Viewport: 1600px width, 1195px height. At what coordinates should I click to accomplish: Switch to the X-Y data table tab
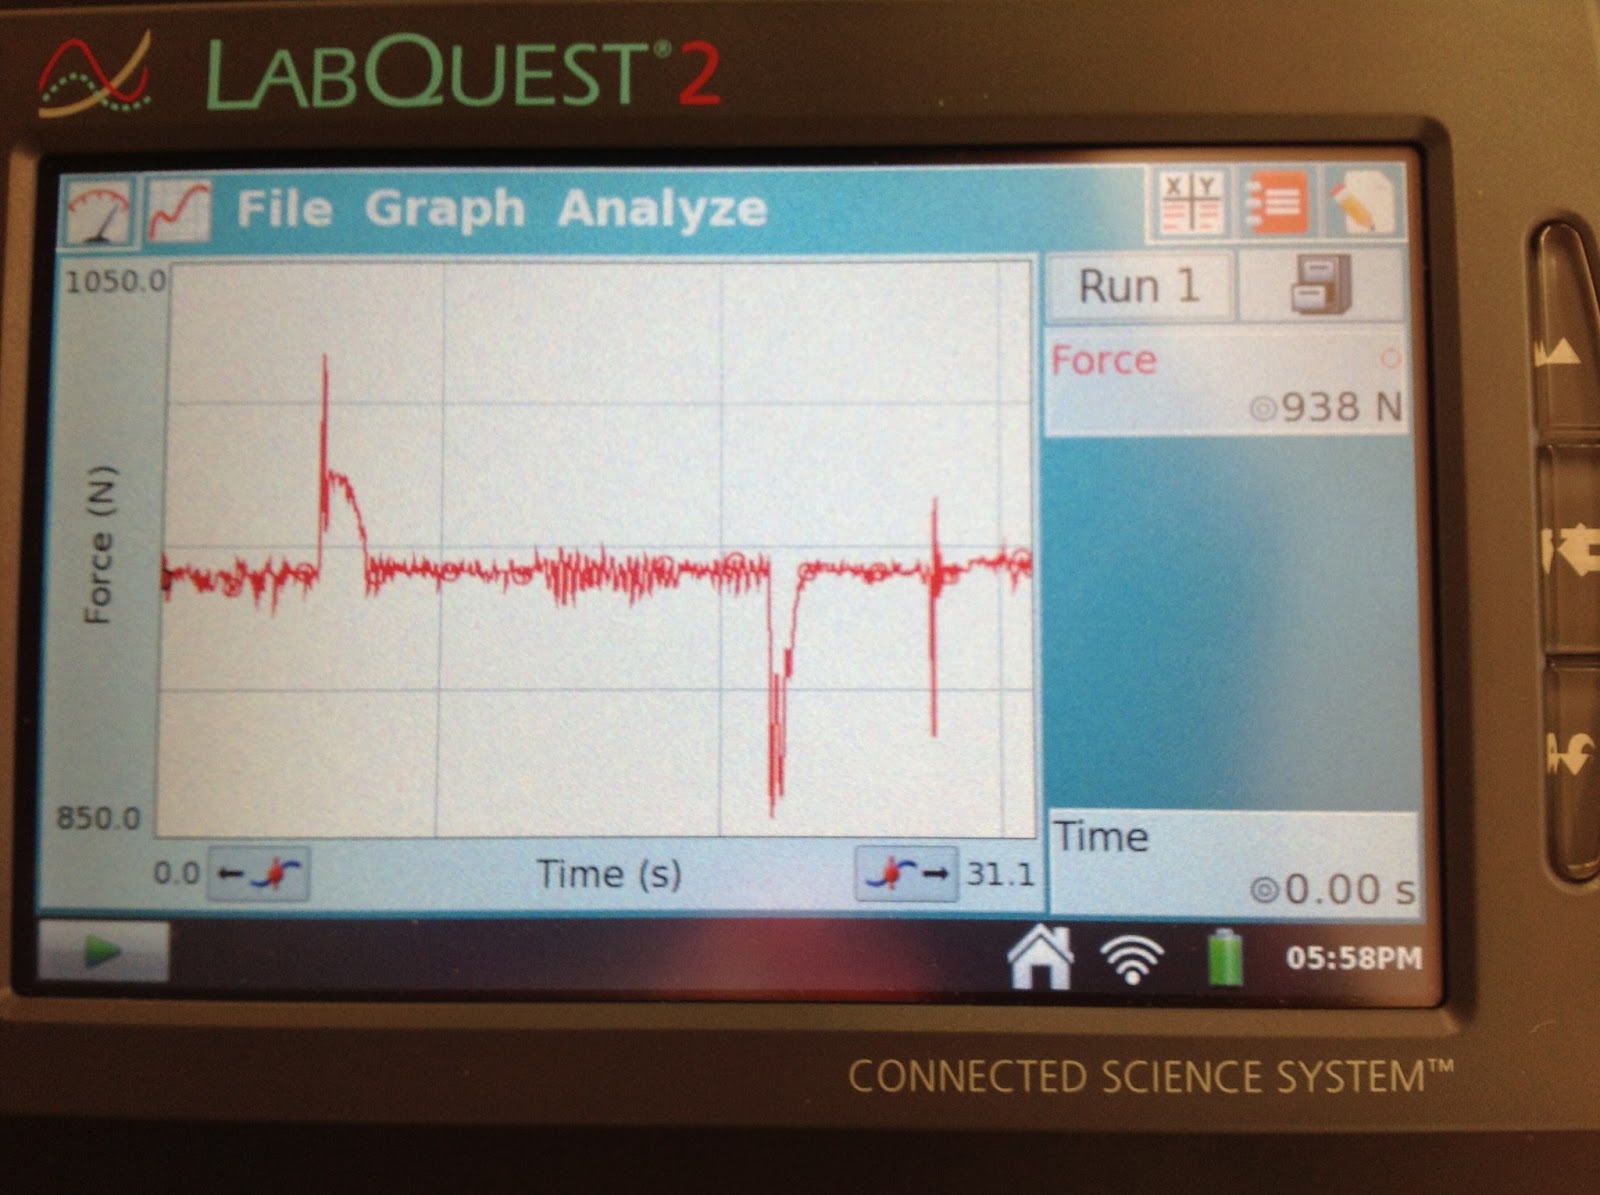(1192, 203)
